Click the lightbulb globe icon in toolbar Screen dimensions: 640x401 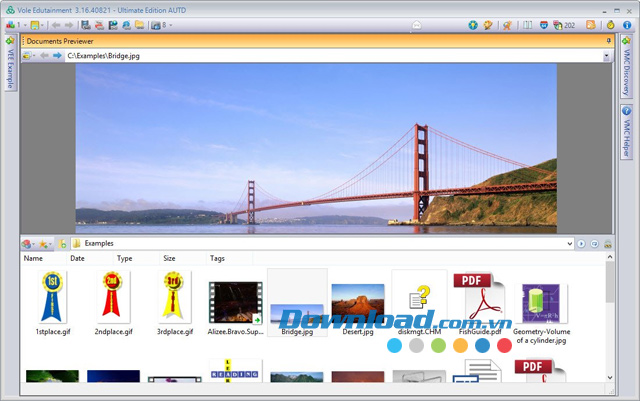tap(473, 25)
